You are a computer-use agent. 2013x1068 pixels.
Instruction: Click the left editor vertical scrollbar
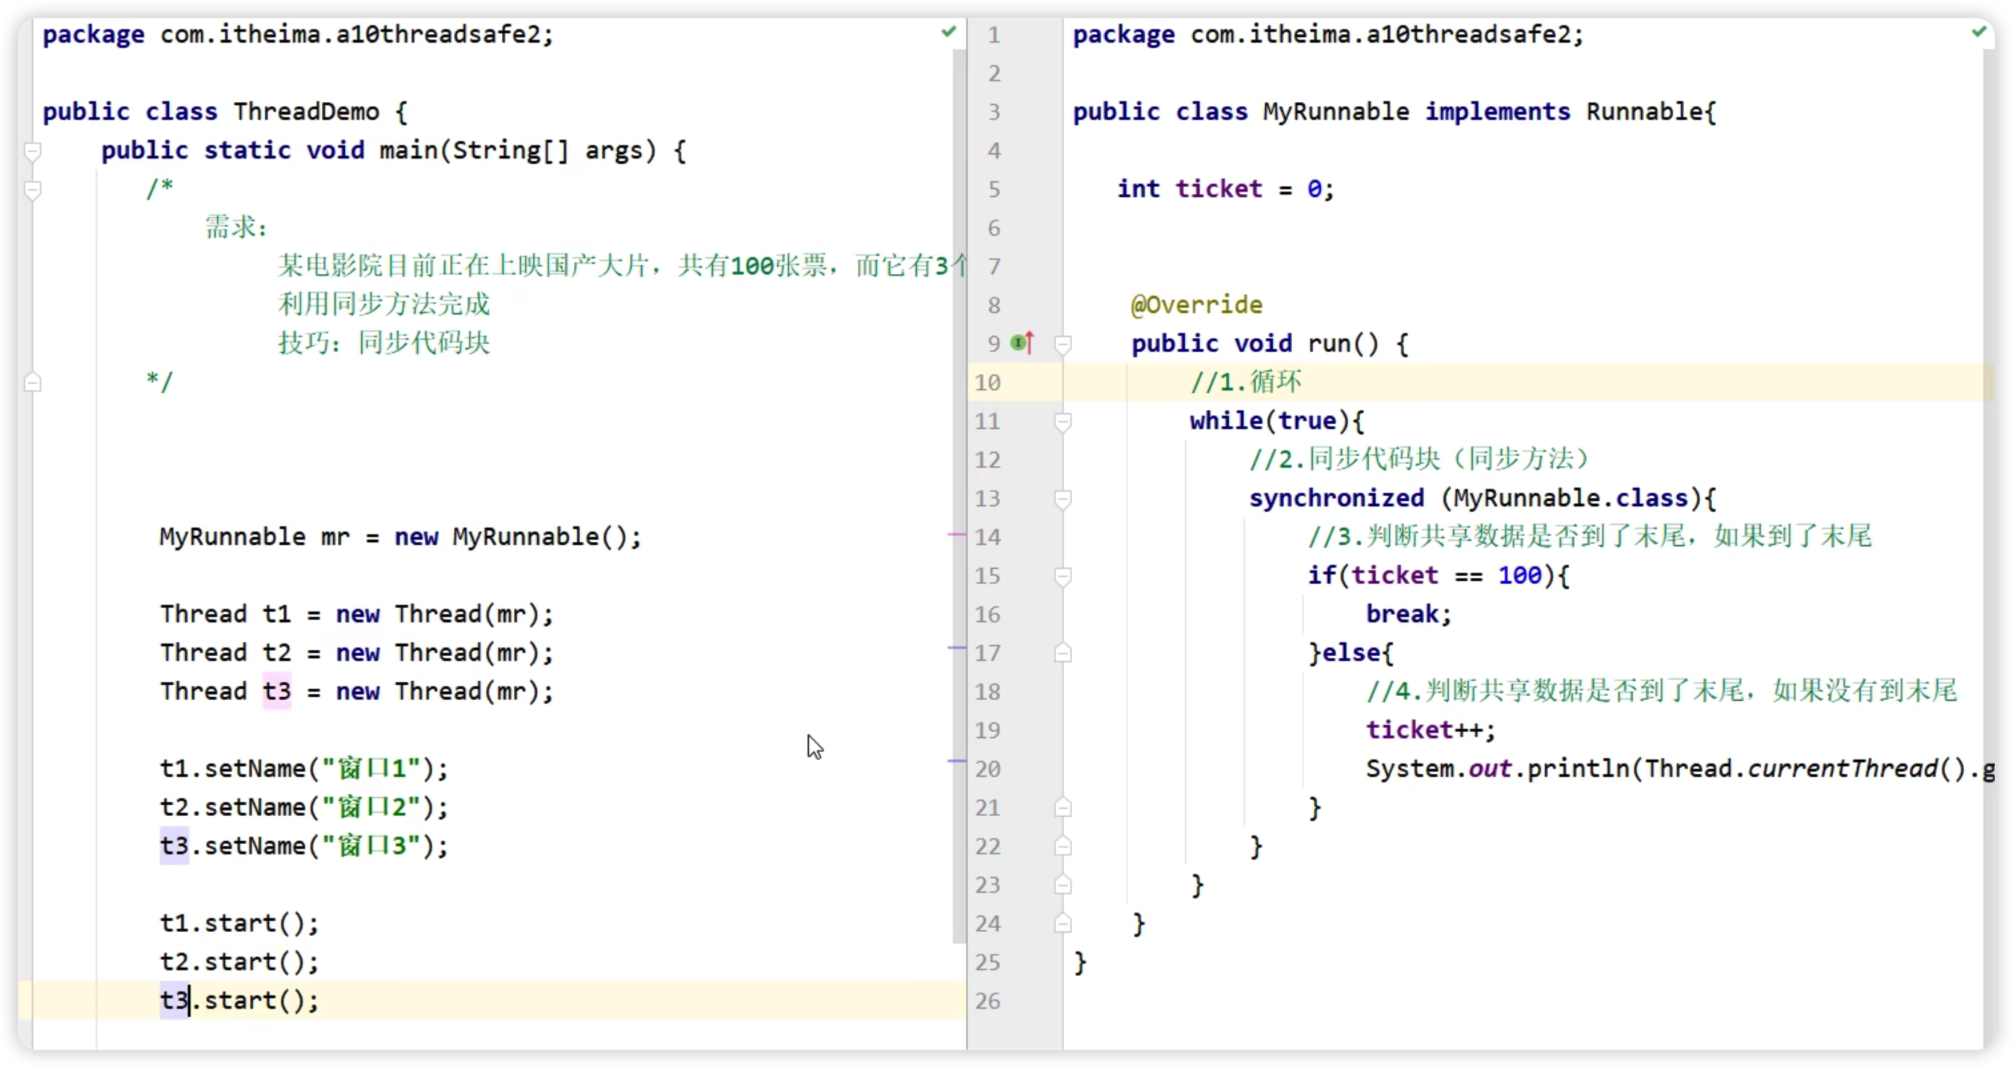[x=959, y=495]
